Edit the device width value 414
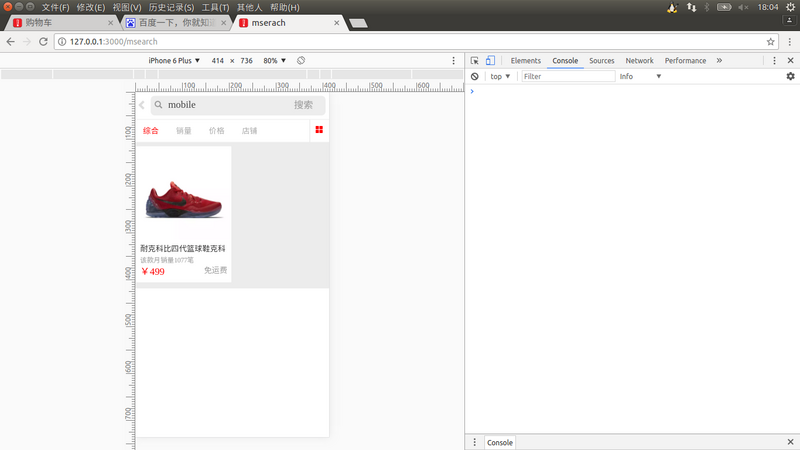 pos(218,60)
